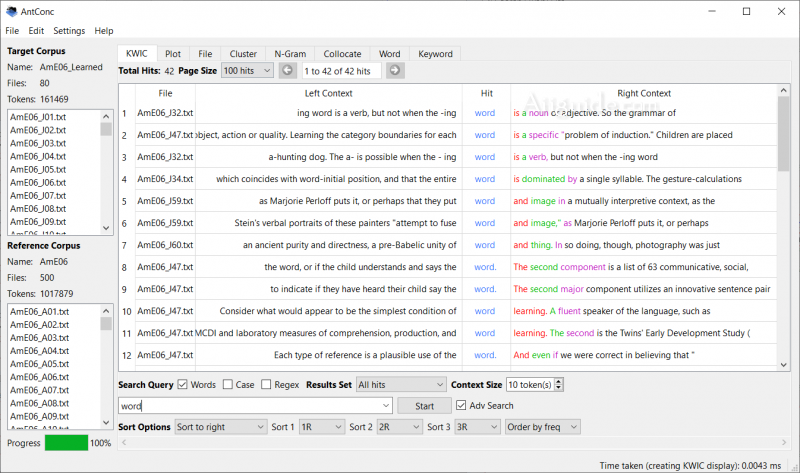The image size is (800, 473).
Task: Switch to the Keyword tab
Action: point(435,54)
